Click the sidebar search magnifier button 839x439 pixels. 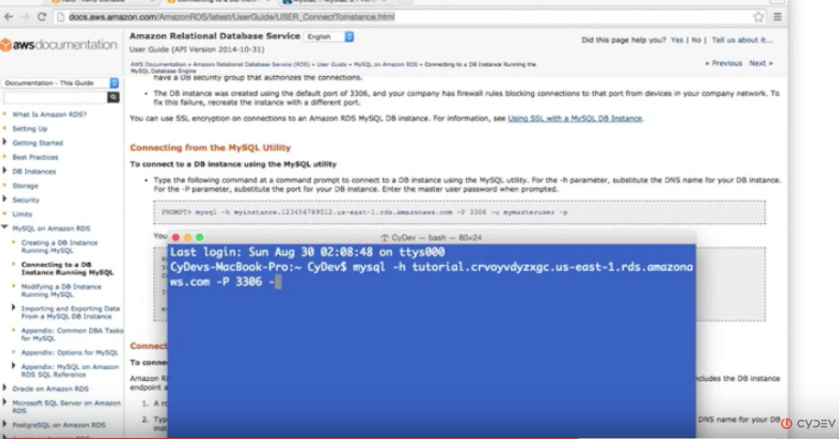113,97
